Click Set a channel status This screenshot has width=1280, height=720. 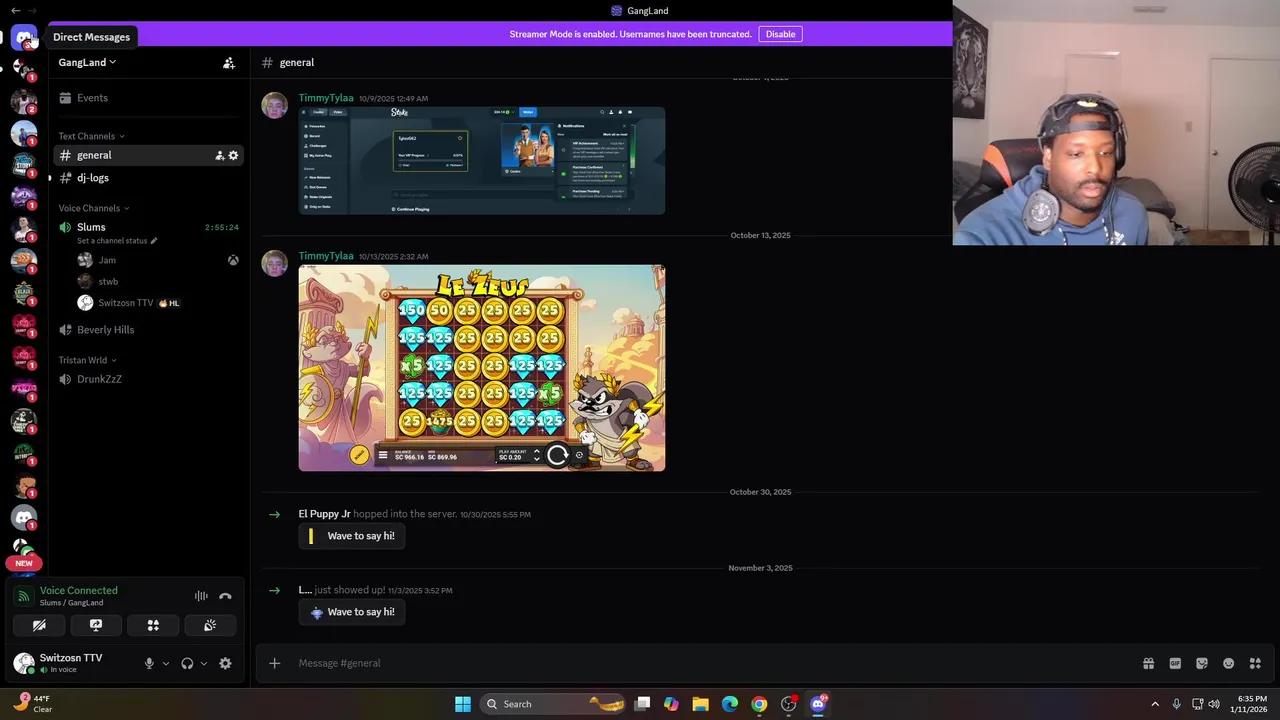pos(117,241)
